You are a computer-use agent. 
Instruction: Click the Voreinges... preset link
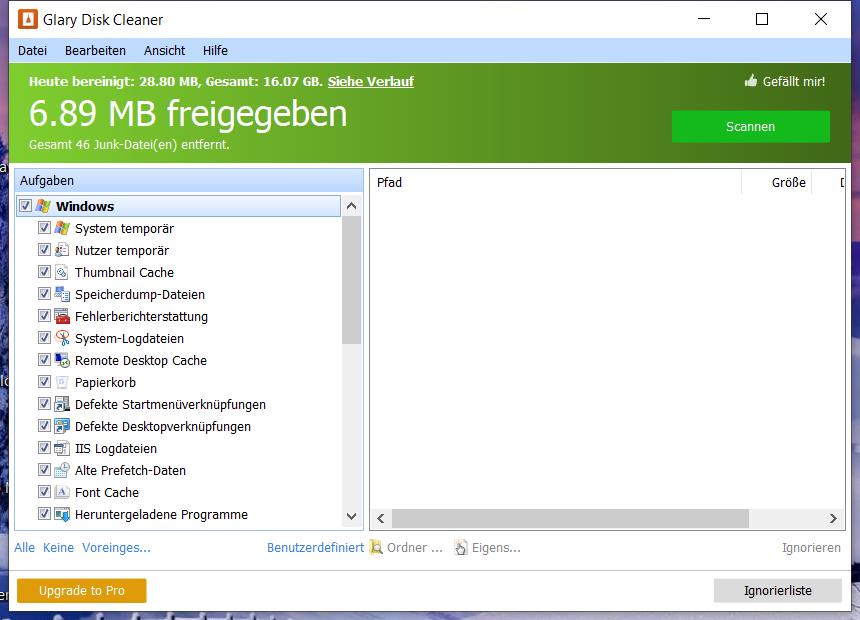(x=116, y=548)
